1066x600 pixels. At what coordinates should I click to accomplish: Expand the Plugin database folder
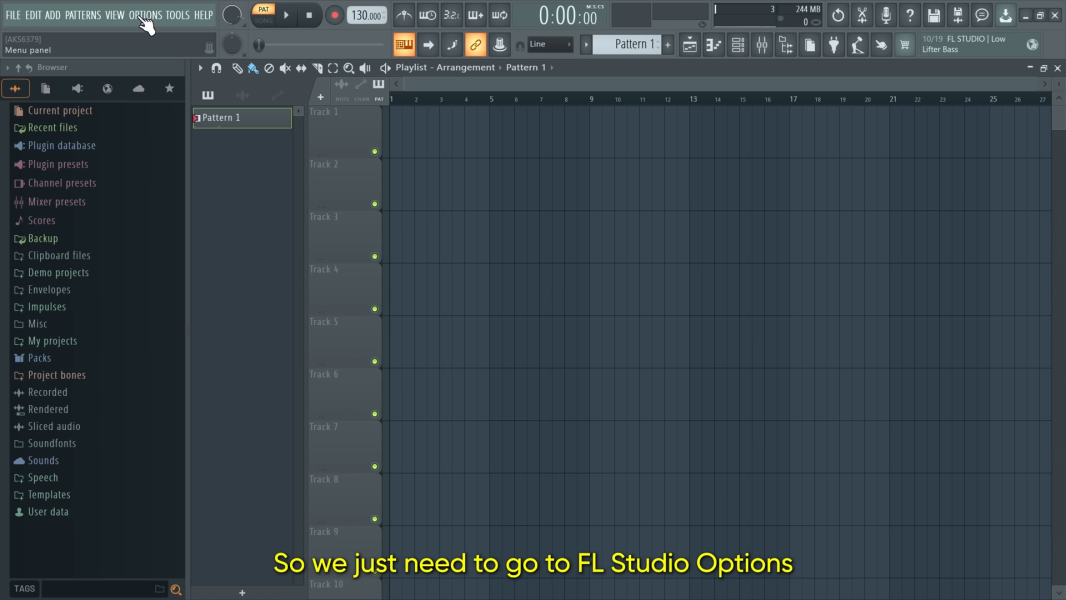[x=61, y=145]
